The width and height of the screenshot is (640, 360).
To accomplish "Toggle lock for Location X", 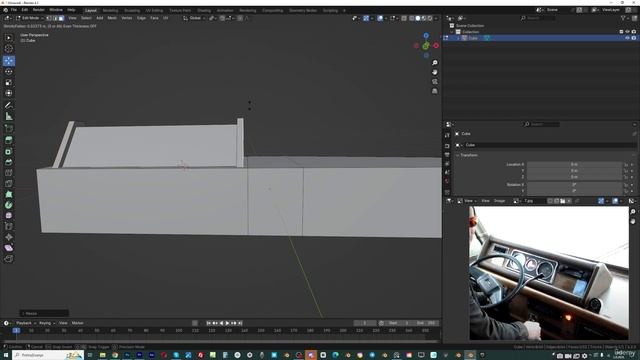I will (x=626, y=164).
